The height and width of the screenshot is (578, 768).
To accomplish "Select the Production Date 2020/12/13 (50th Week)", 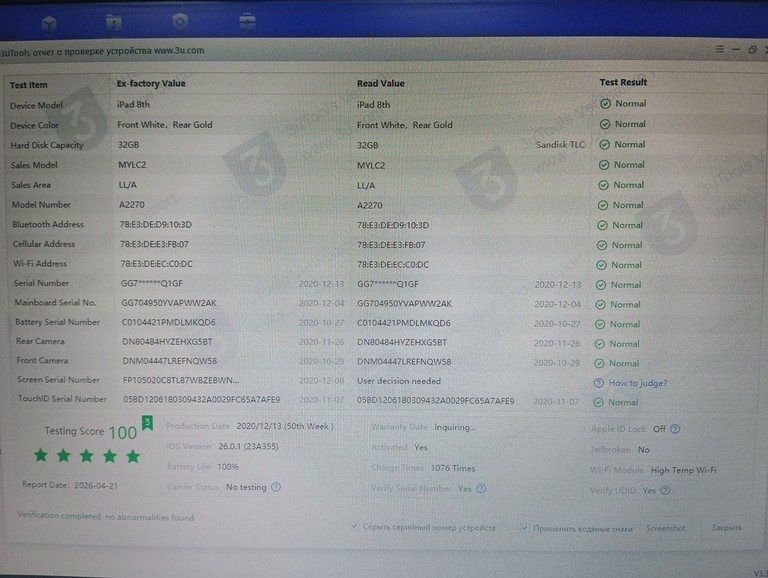I will 285,426.
